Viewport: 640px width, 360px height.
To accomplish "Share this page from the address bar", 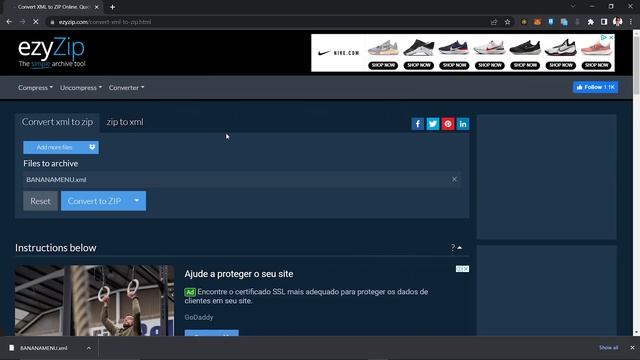I will 494,22.
